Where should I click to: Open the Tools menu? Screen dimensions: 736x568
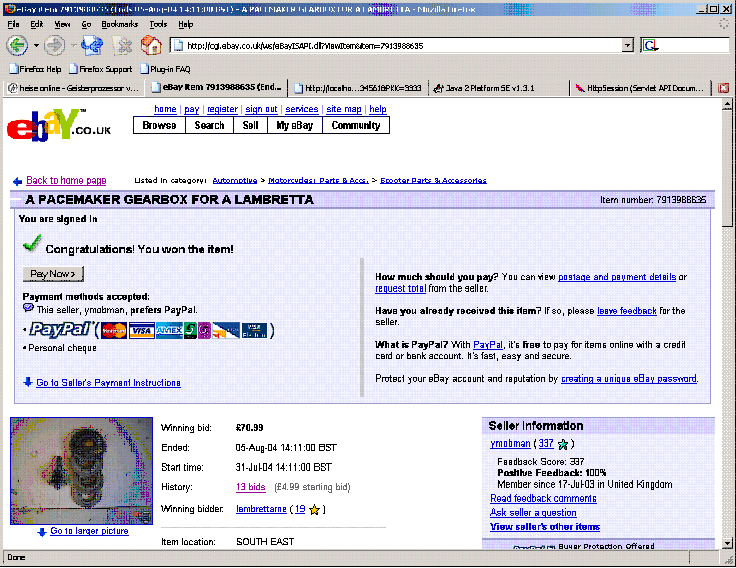(158, 24)
